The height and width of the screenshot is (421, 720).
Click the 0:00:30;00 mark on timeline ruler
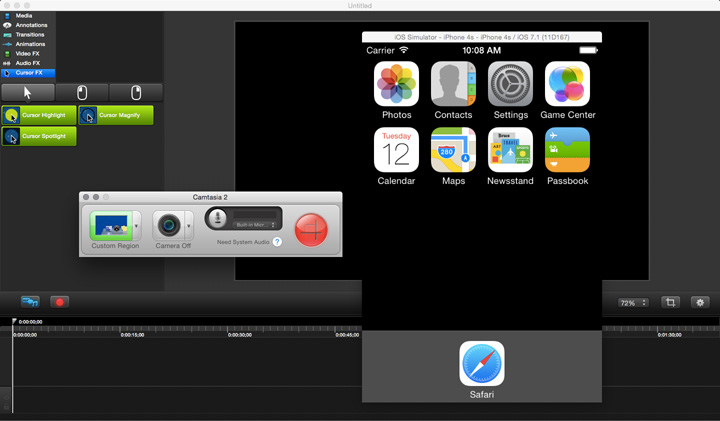(x=240, y=335)
